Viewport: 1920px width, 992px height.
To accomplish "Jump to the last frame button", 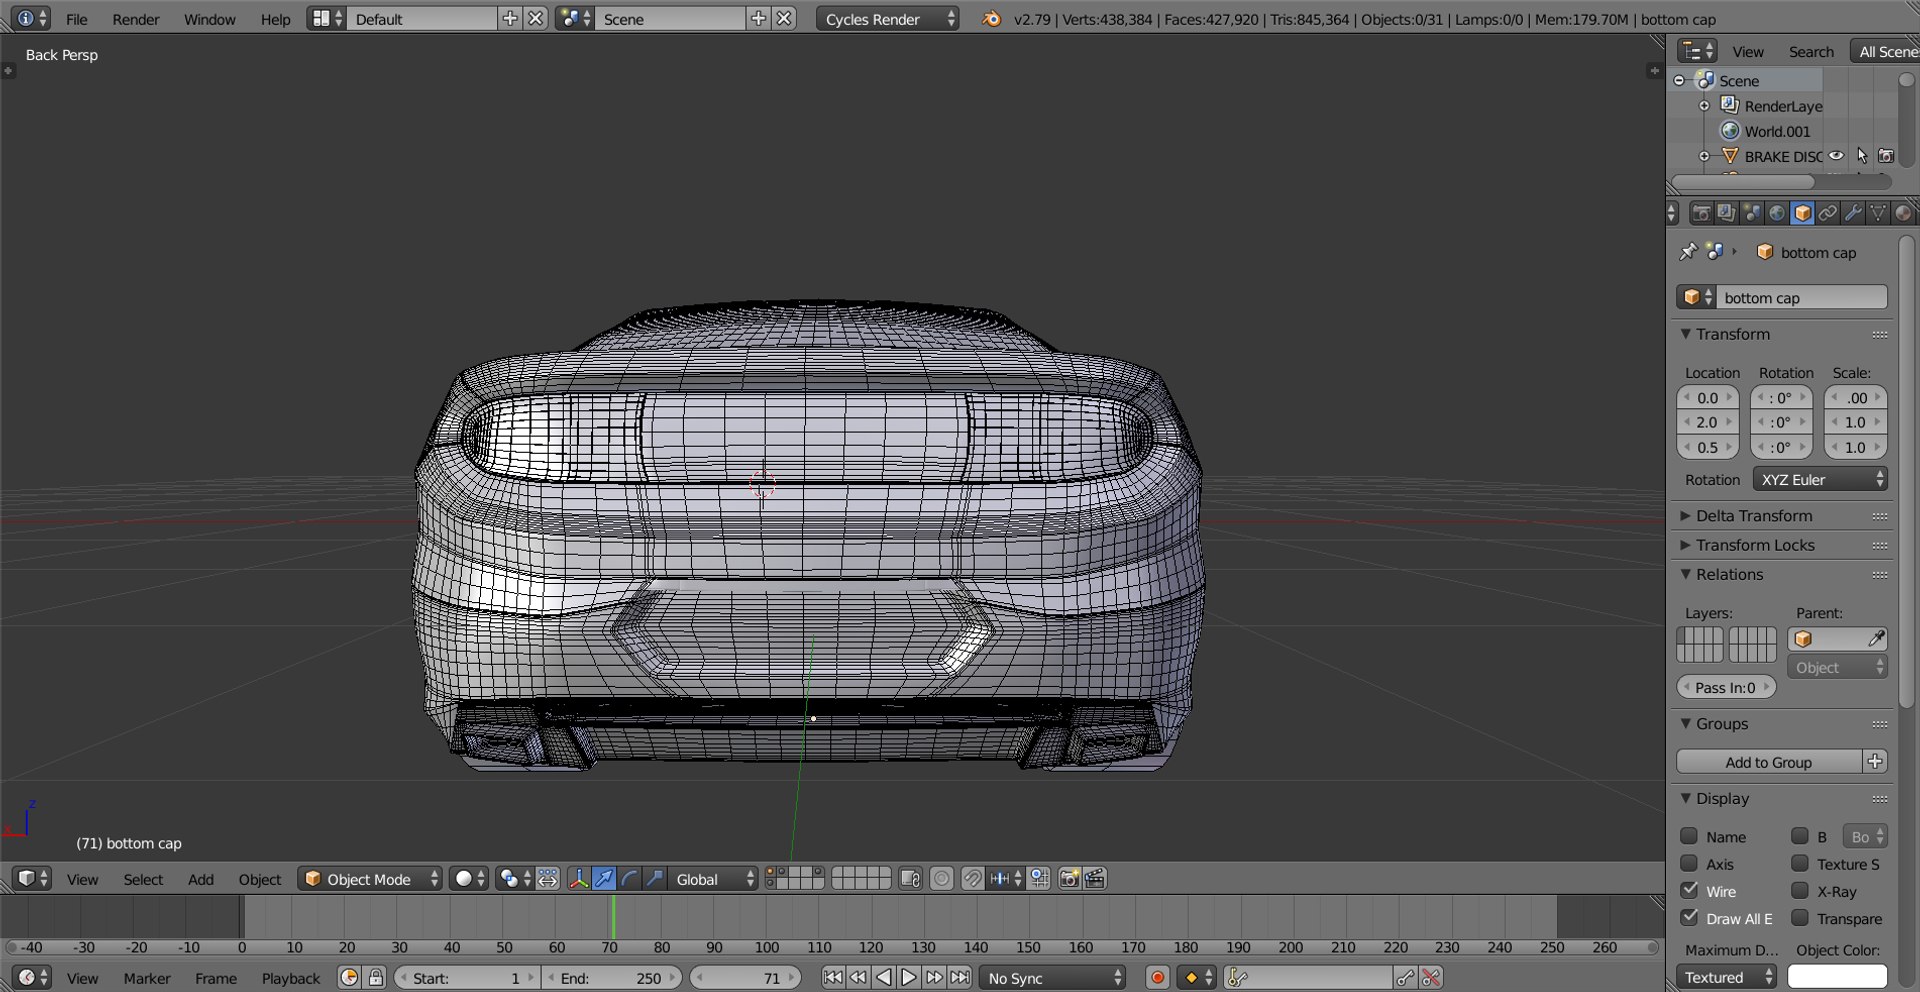I will pos(960,978).
